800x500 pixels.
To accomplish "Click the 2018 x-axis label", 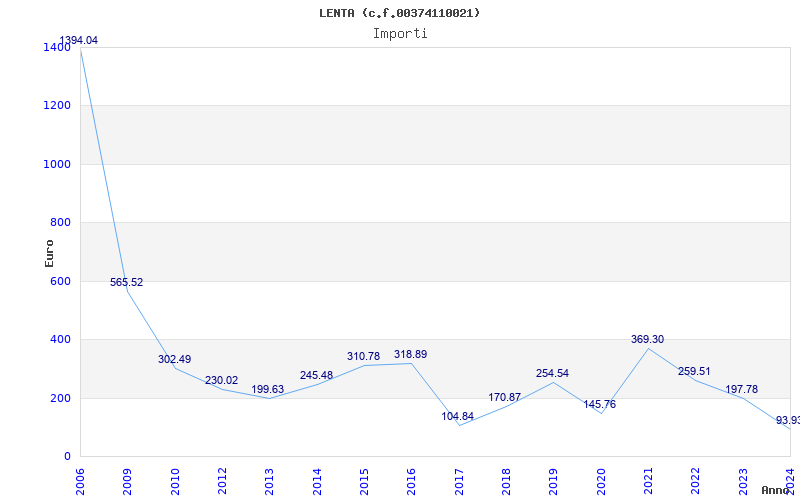I will [506, 481].
